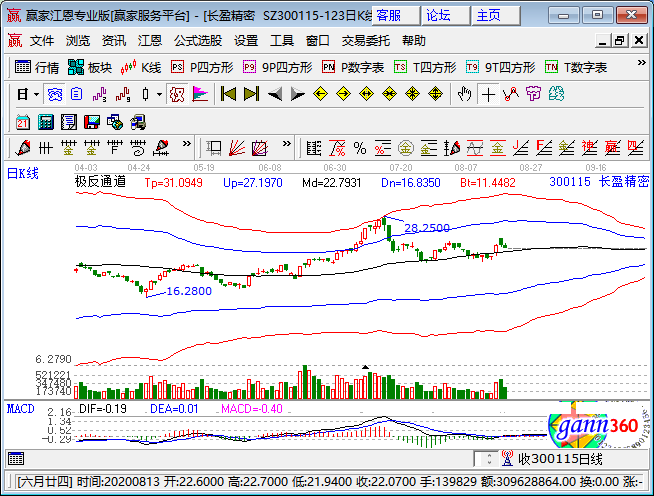Click the 论坛 button
The height and width of the screenshot is (496, 654).
pos(445,16)
